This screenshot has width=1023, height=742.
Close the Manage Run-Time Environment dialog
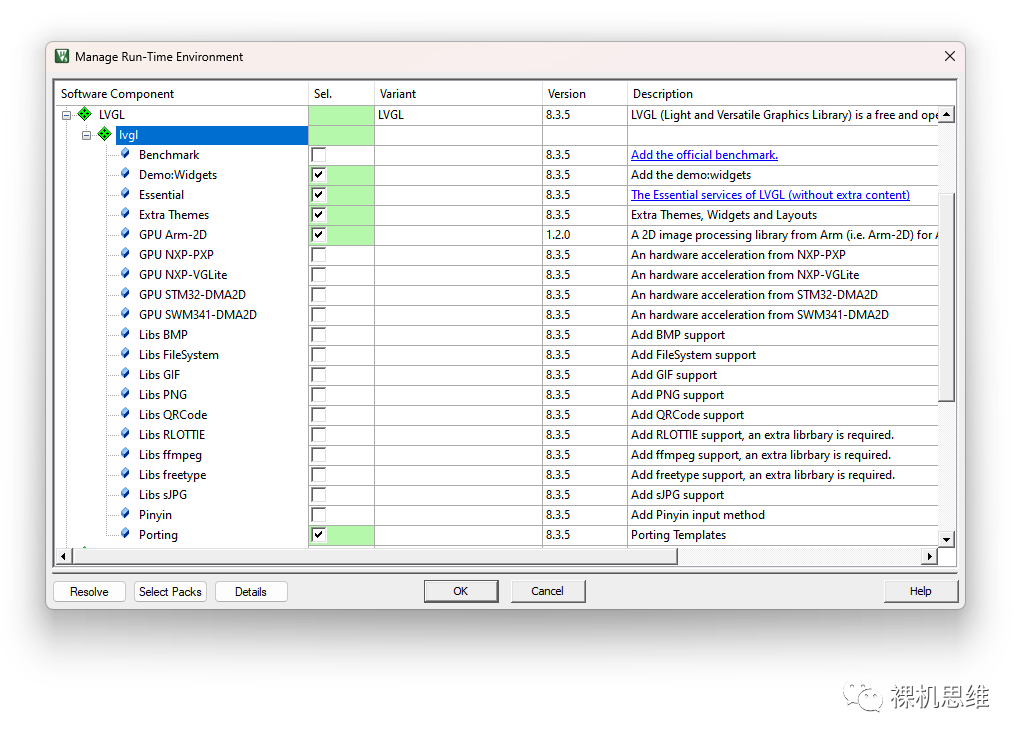click(950, 56)
